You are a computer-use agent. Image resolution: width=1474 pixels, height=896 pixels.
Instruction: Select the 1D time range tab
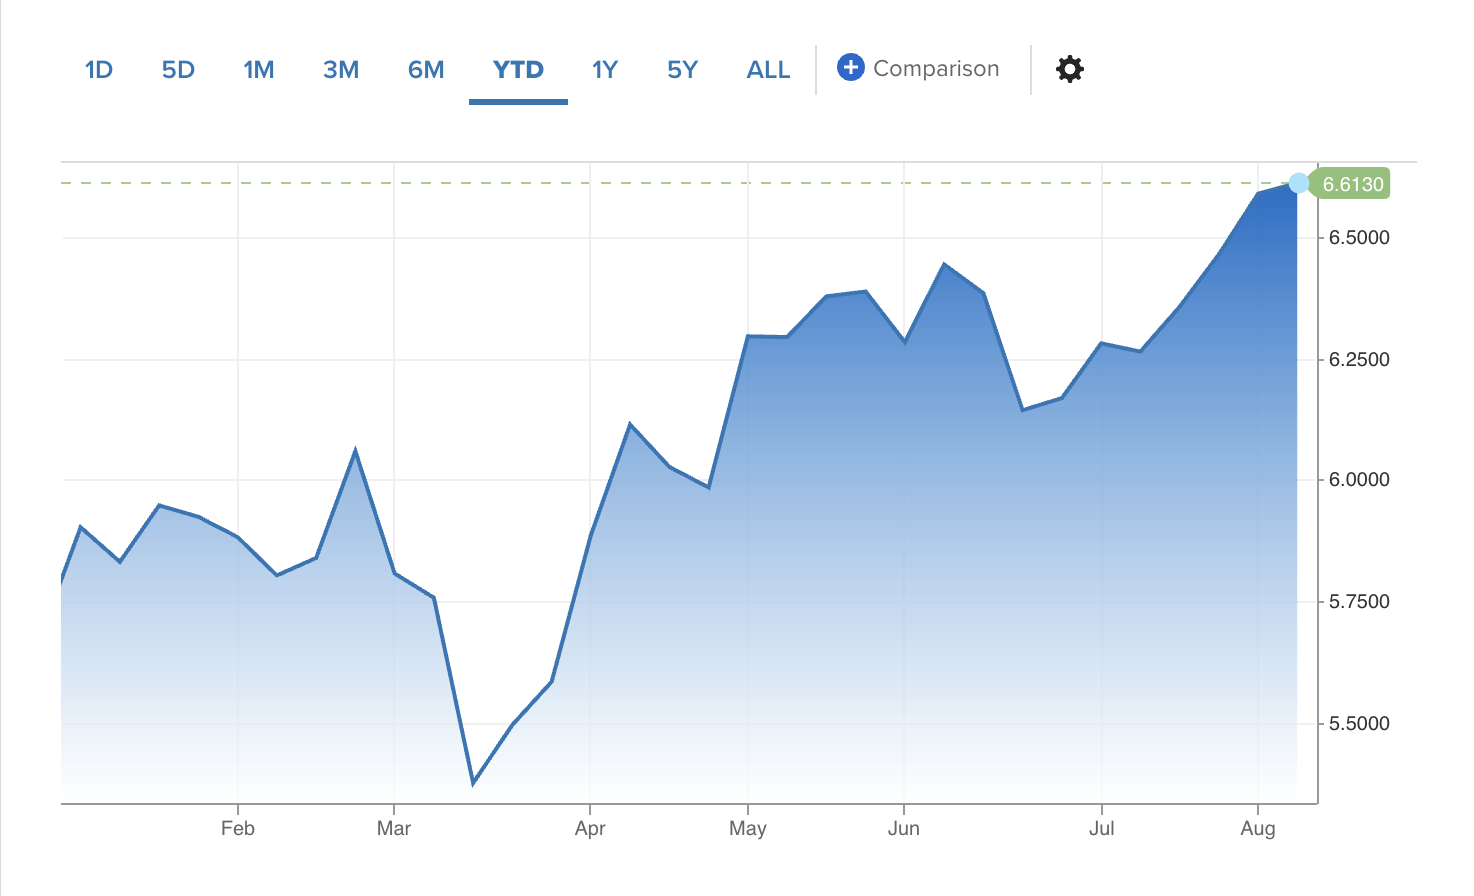click(x=99, y=70)
